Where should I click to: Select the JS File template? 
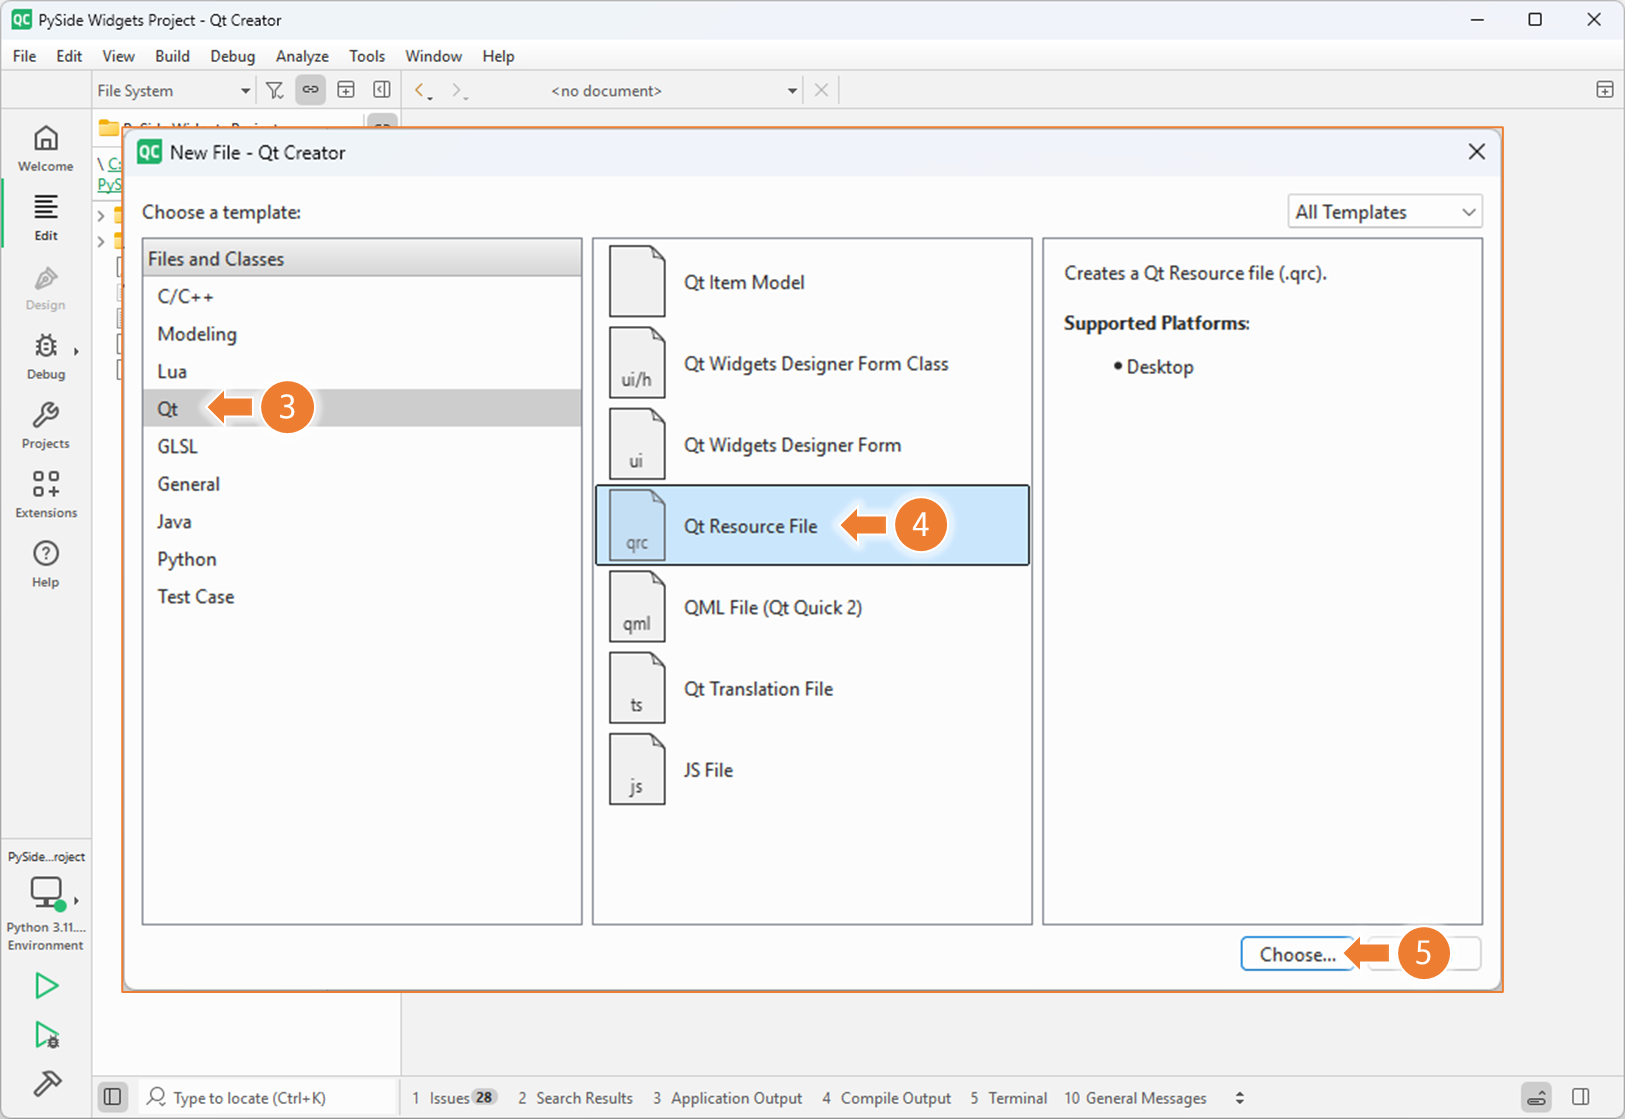click(x=812, y=770)
